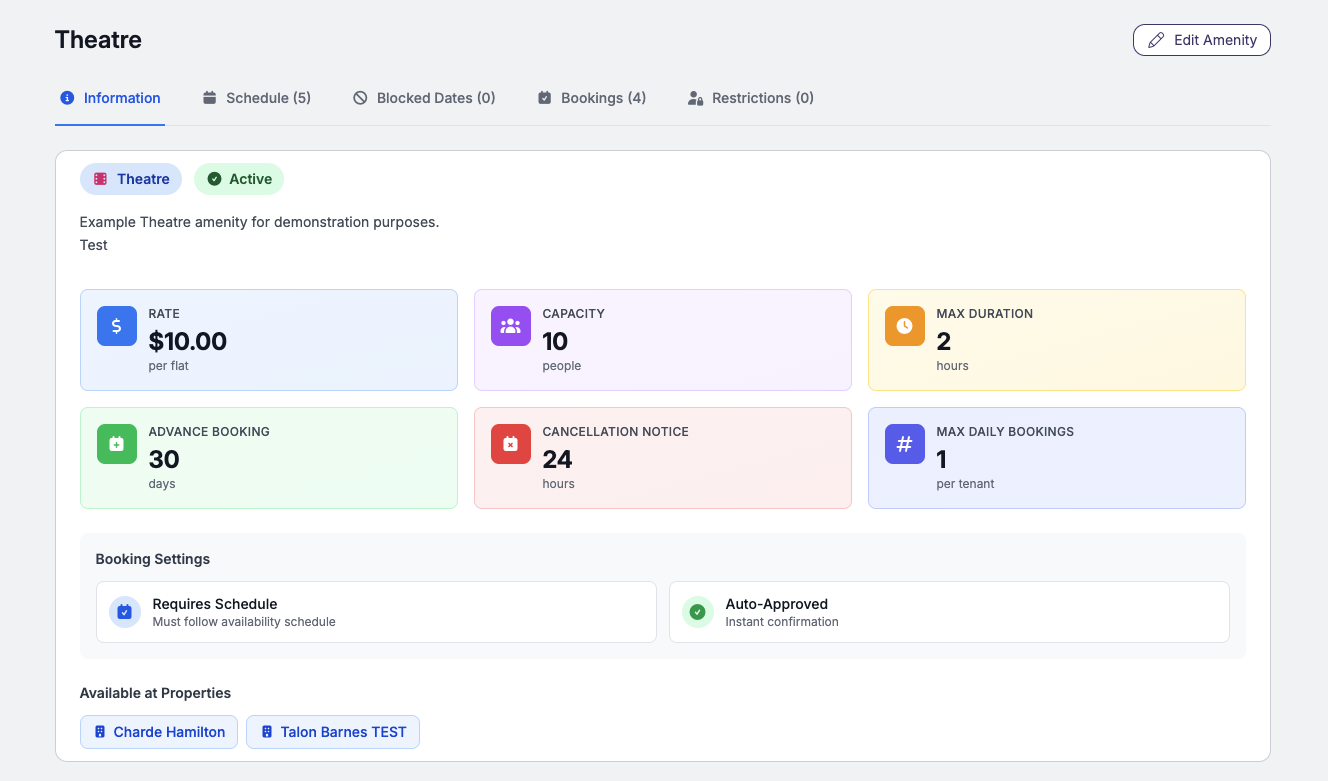1328x781 pixels.
Task: Click the Requires Schedule setting title
Action: [x=215, y=604]
